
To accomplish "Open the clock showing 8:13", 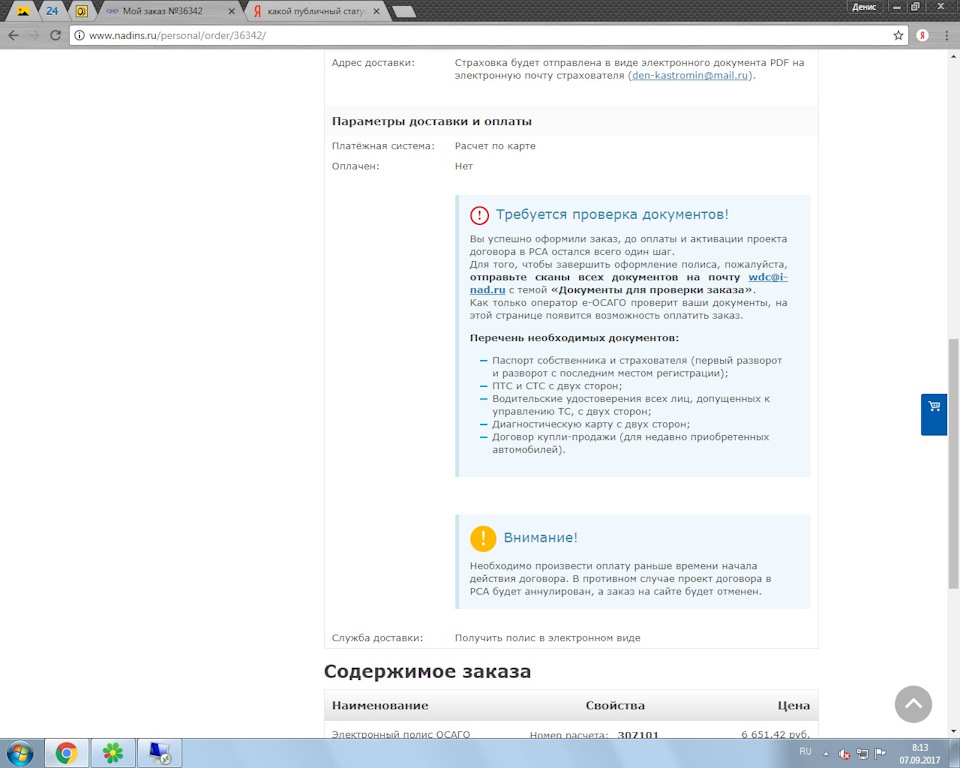I will [x=920, y=754].
